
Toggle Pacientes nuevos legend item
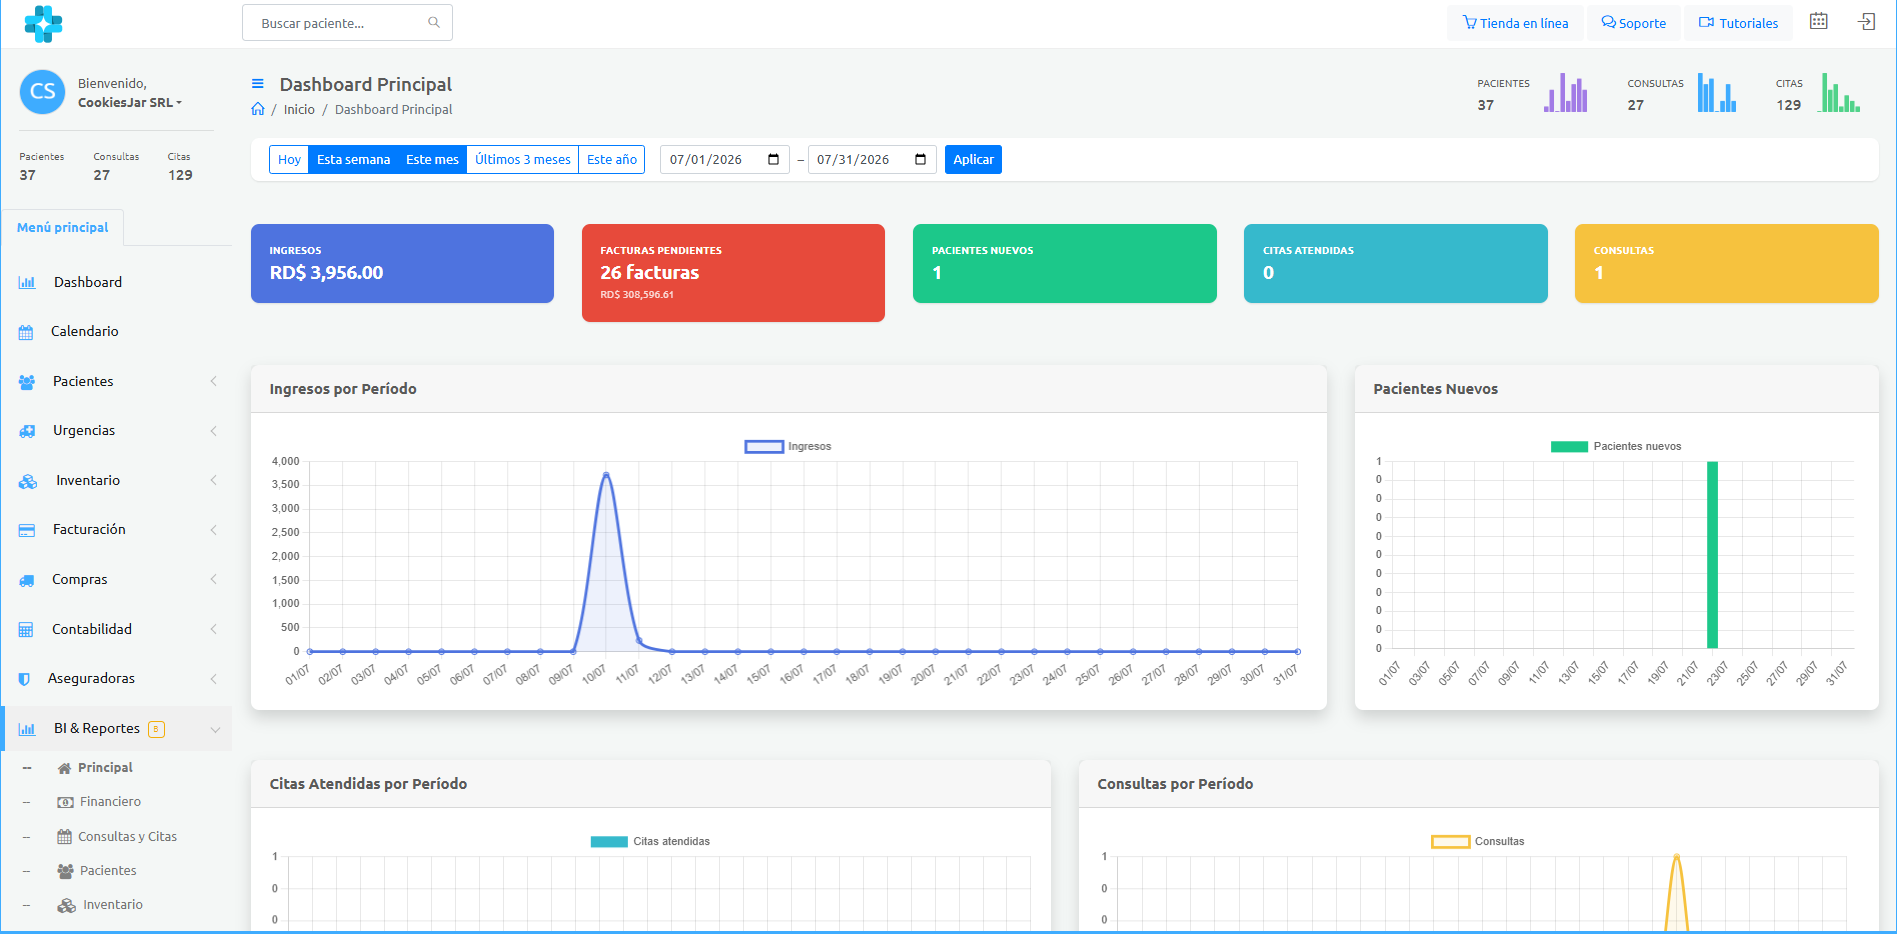[1616, 446]
